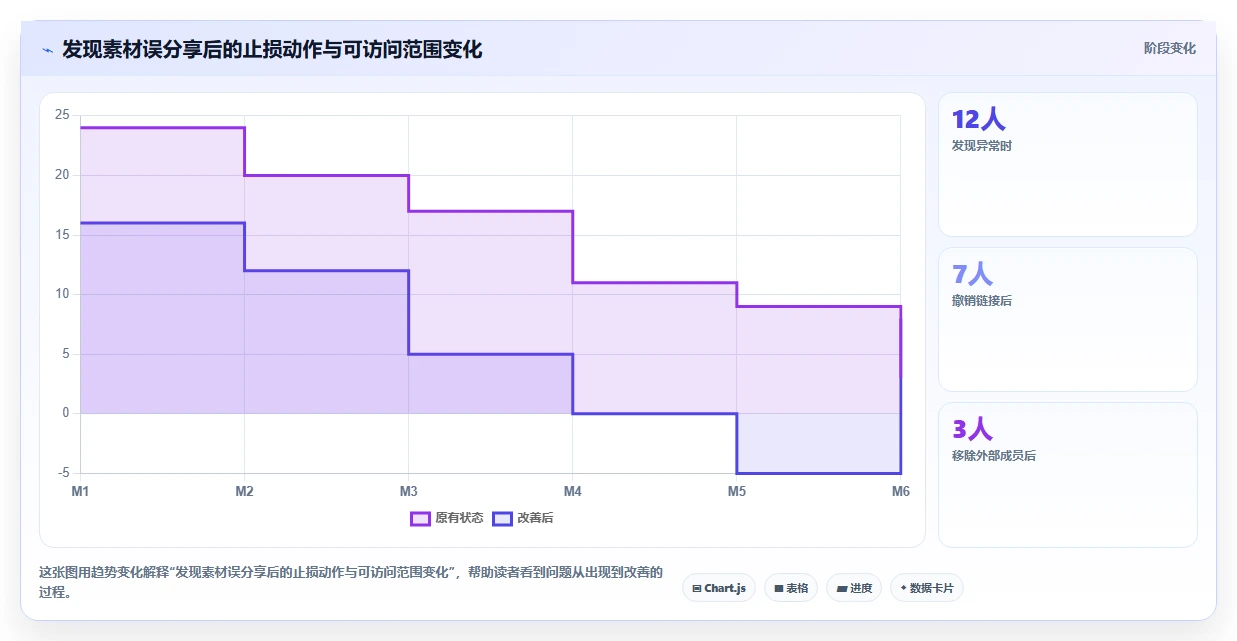
Task: Click the 撤销链接后 caption text
Action: coord(982,301)
